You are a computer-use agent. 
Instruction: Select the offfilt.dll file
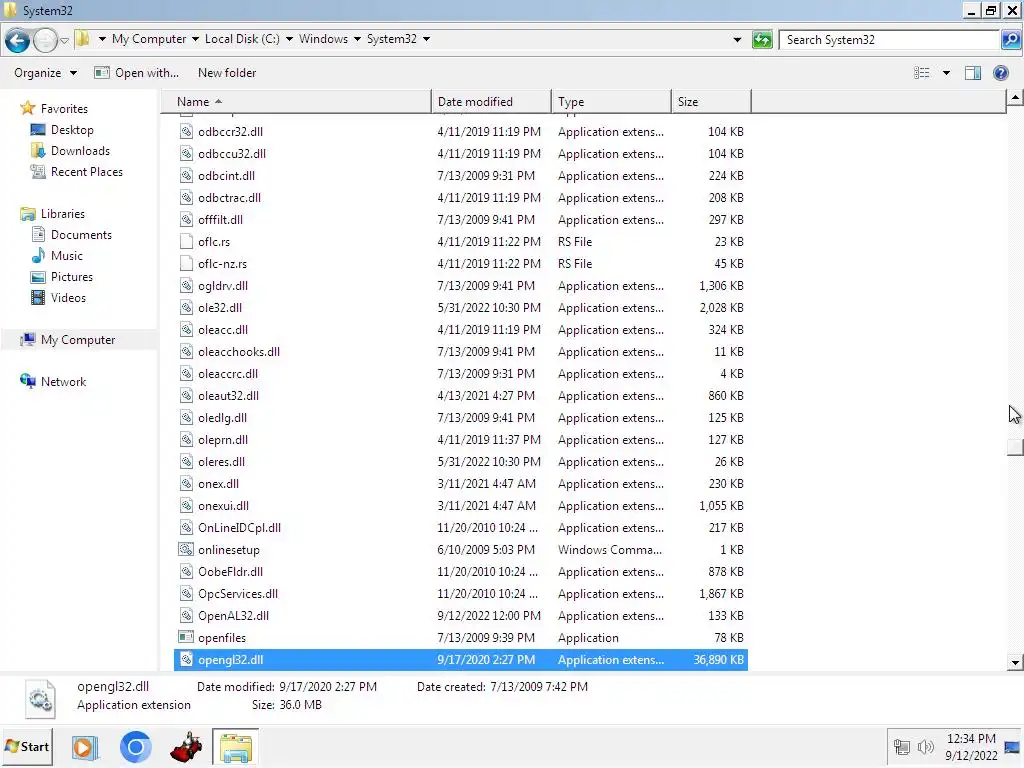461,220
